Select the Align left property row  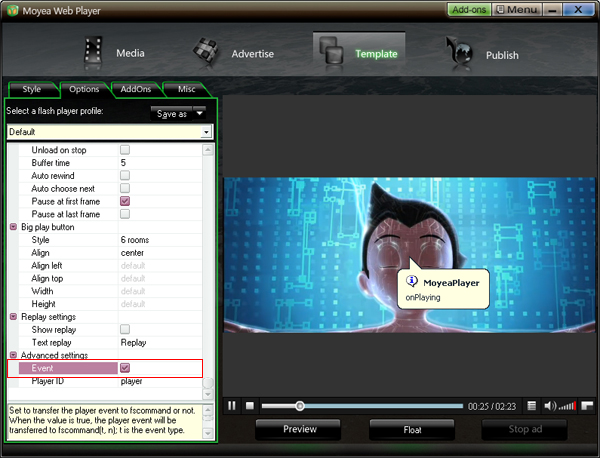coord(110,265)
